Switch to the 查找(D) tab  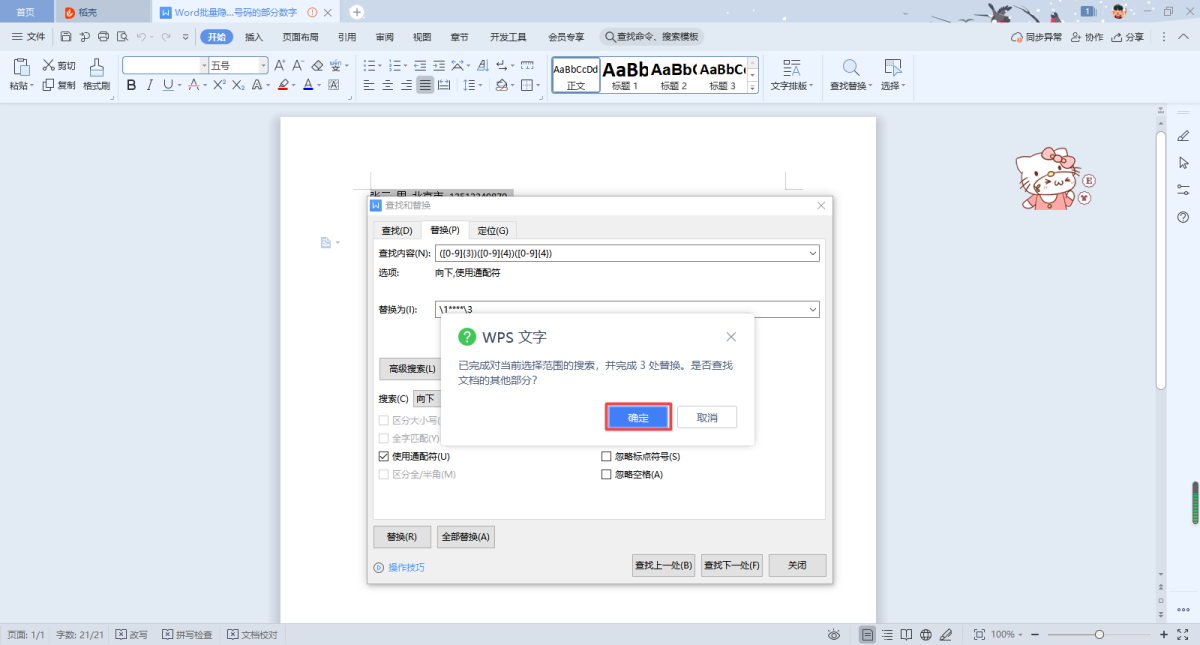point(397,231)
